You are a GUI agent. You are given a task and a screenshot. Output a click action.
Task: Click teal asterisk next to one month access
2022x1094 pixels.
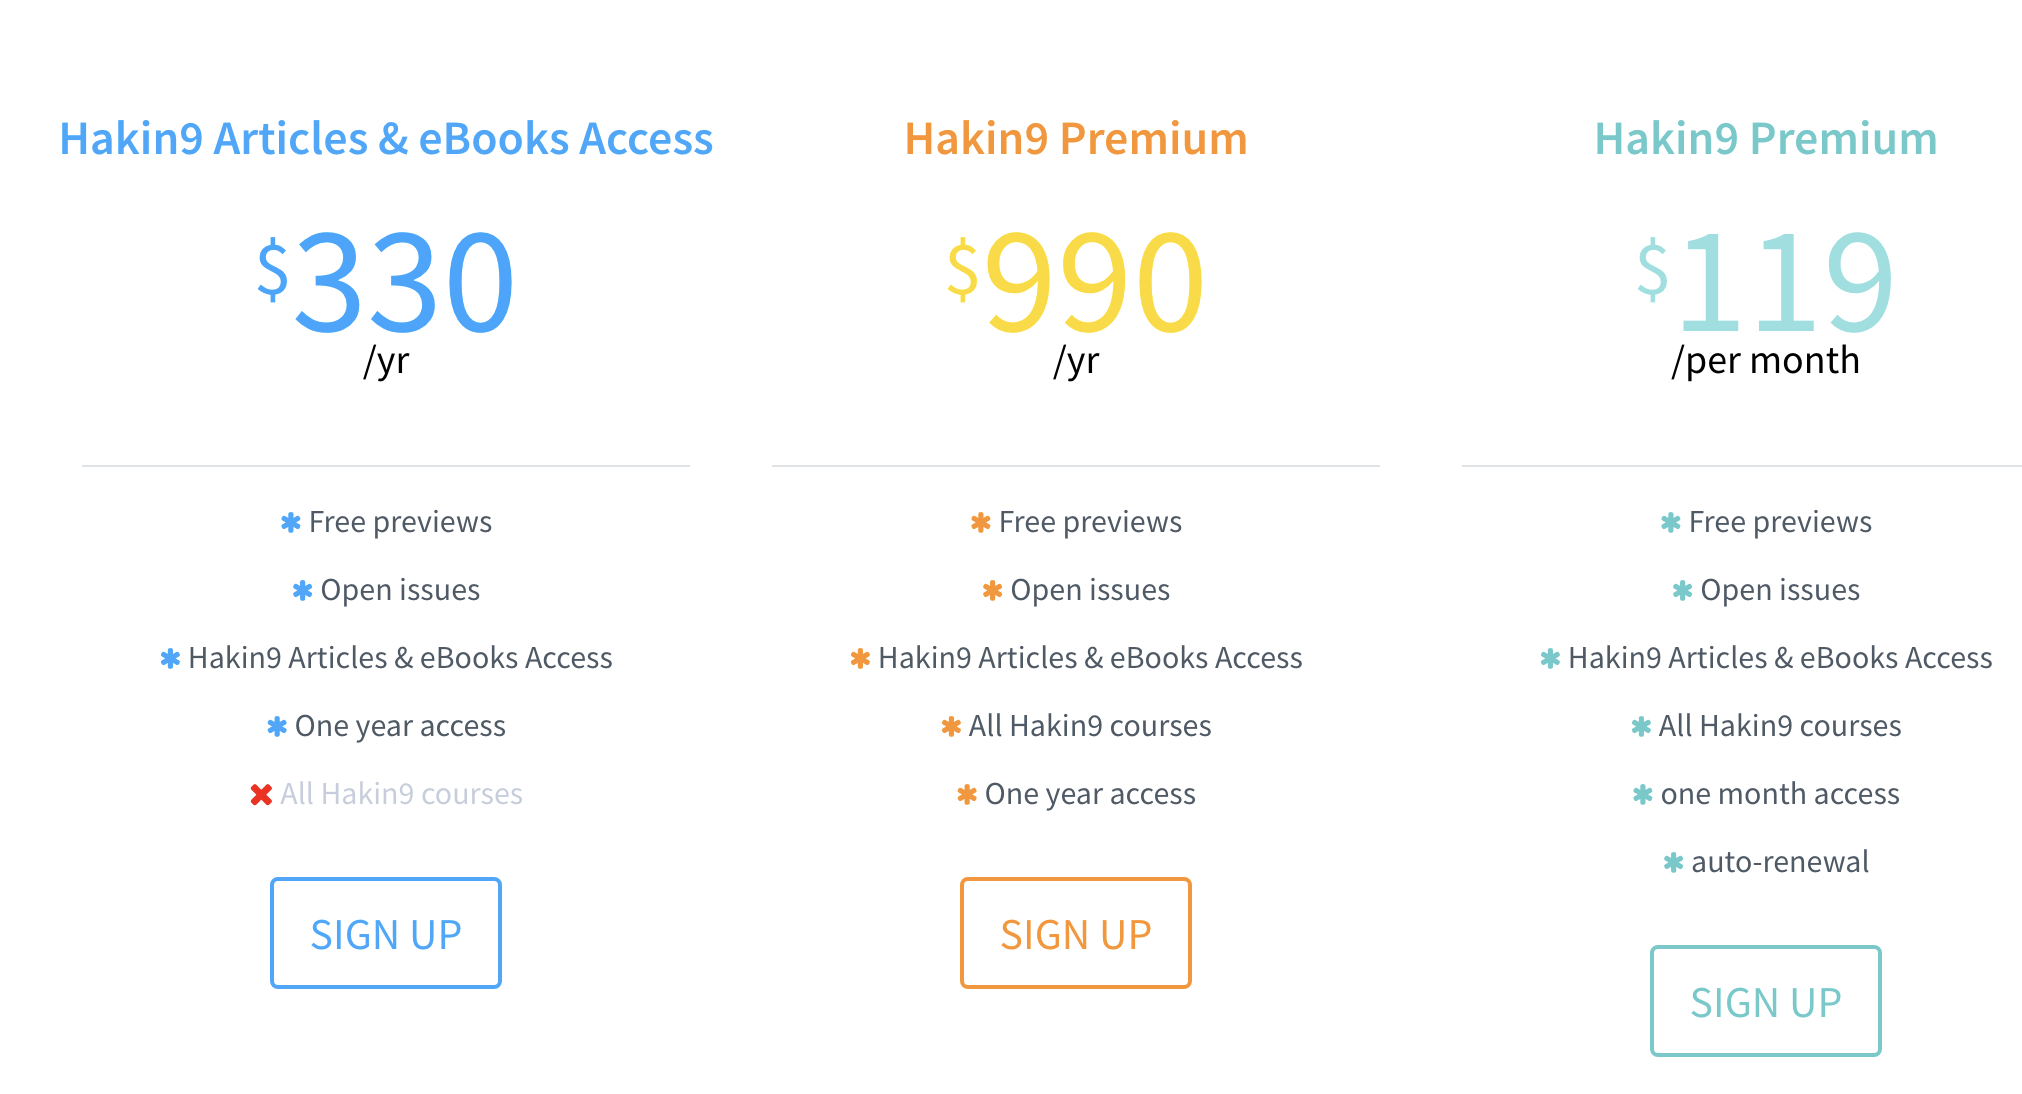(x=1642, y=795)
